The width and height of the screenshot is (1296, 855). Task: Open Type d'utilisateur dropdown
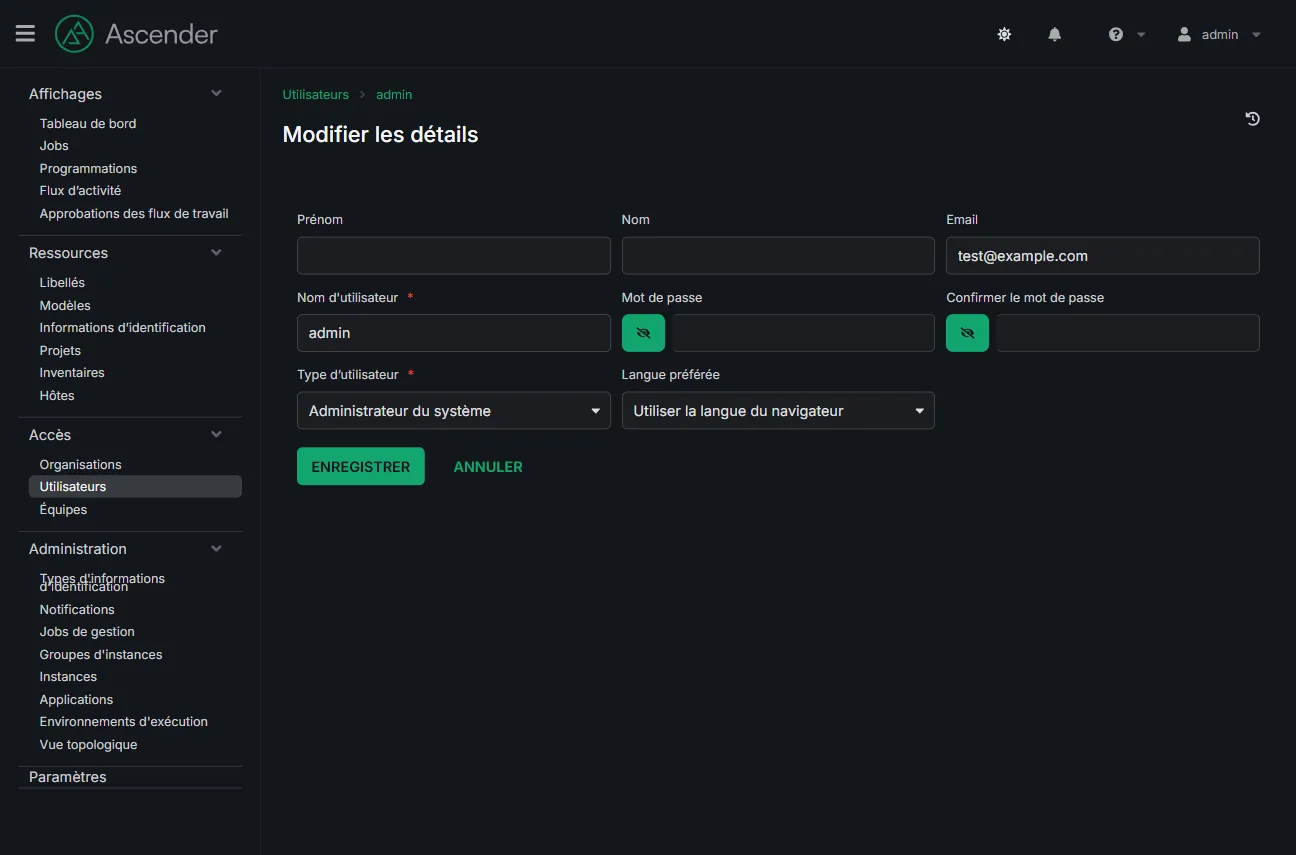[453, 411]
